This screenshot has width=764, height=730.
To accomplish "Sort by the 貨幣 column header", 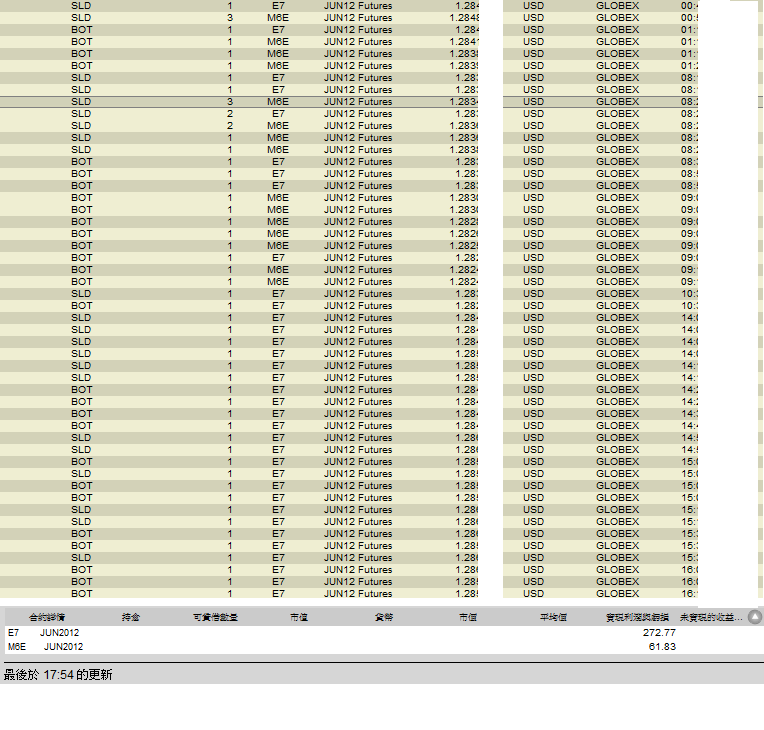I will point(383,617).
